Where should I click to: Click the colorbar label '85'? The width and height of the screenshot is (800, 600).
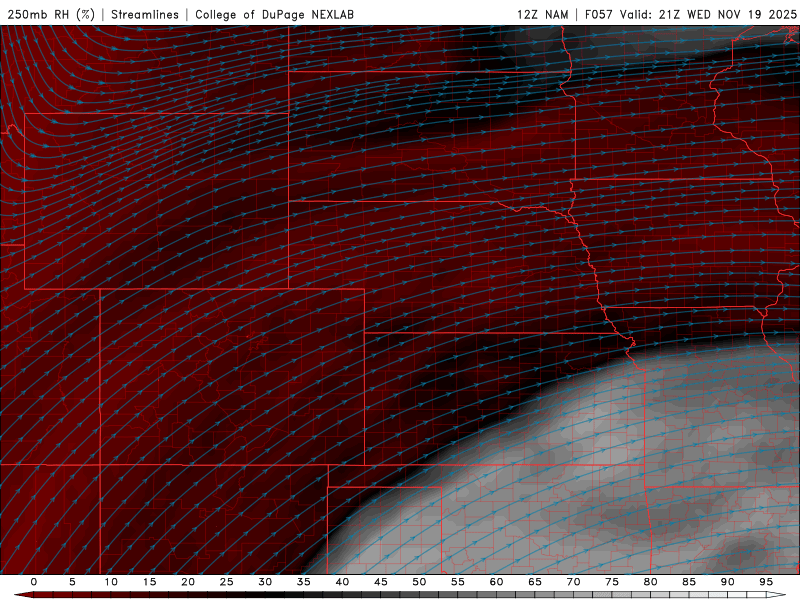[x=689, y=582]
